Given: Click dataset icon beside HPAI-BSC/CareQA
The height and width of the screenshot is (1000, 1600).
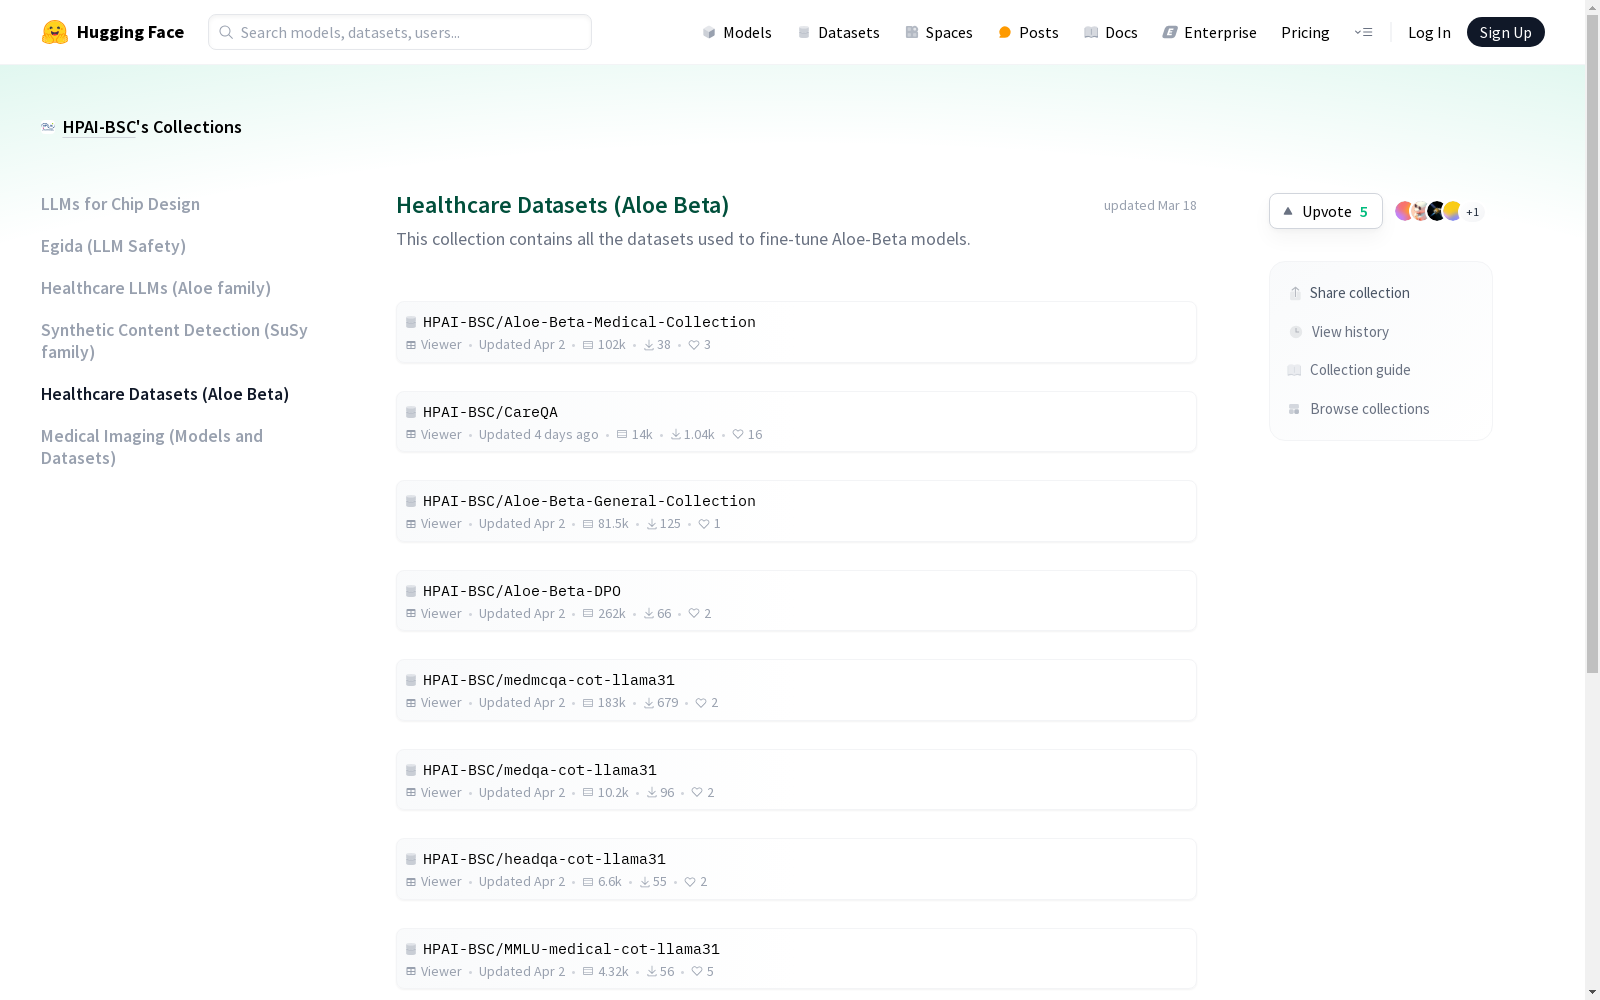Looking at the screenshot, I should pos(411,412).
